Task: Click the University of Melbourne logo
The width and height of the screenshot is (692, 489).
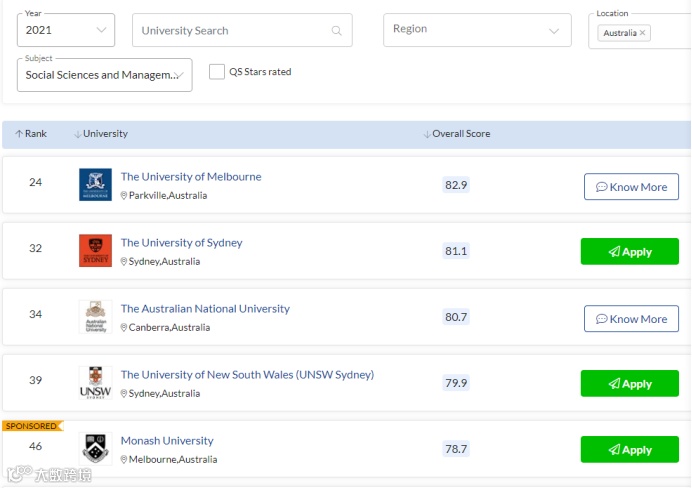Action: 95,185
